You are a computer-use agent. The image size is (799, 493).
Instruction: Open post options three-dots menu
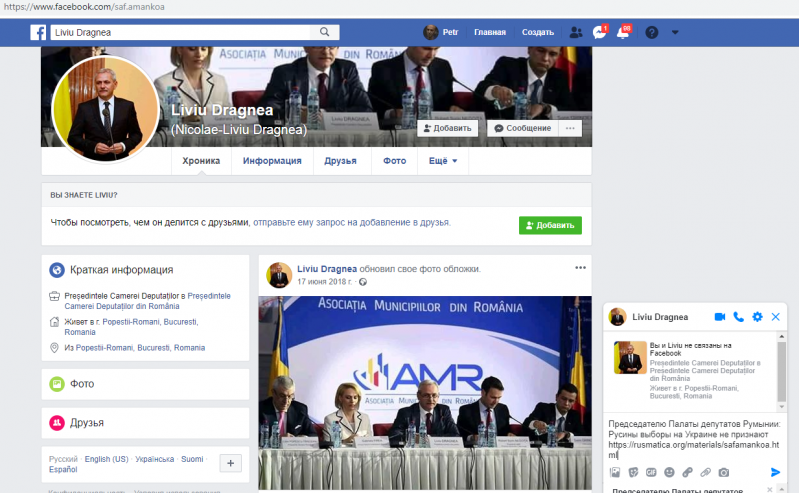click(x=580, y=268)
